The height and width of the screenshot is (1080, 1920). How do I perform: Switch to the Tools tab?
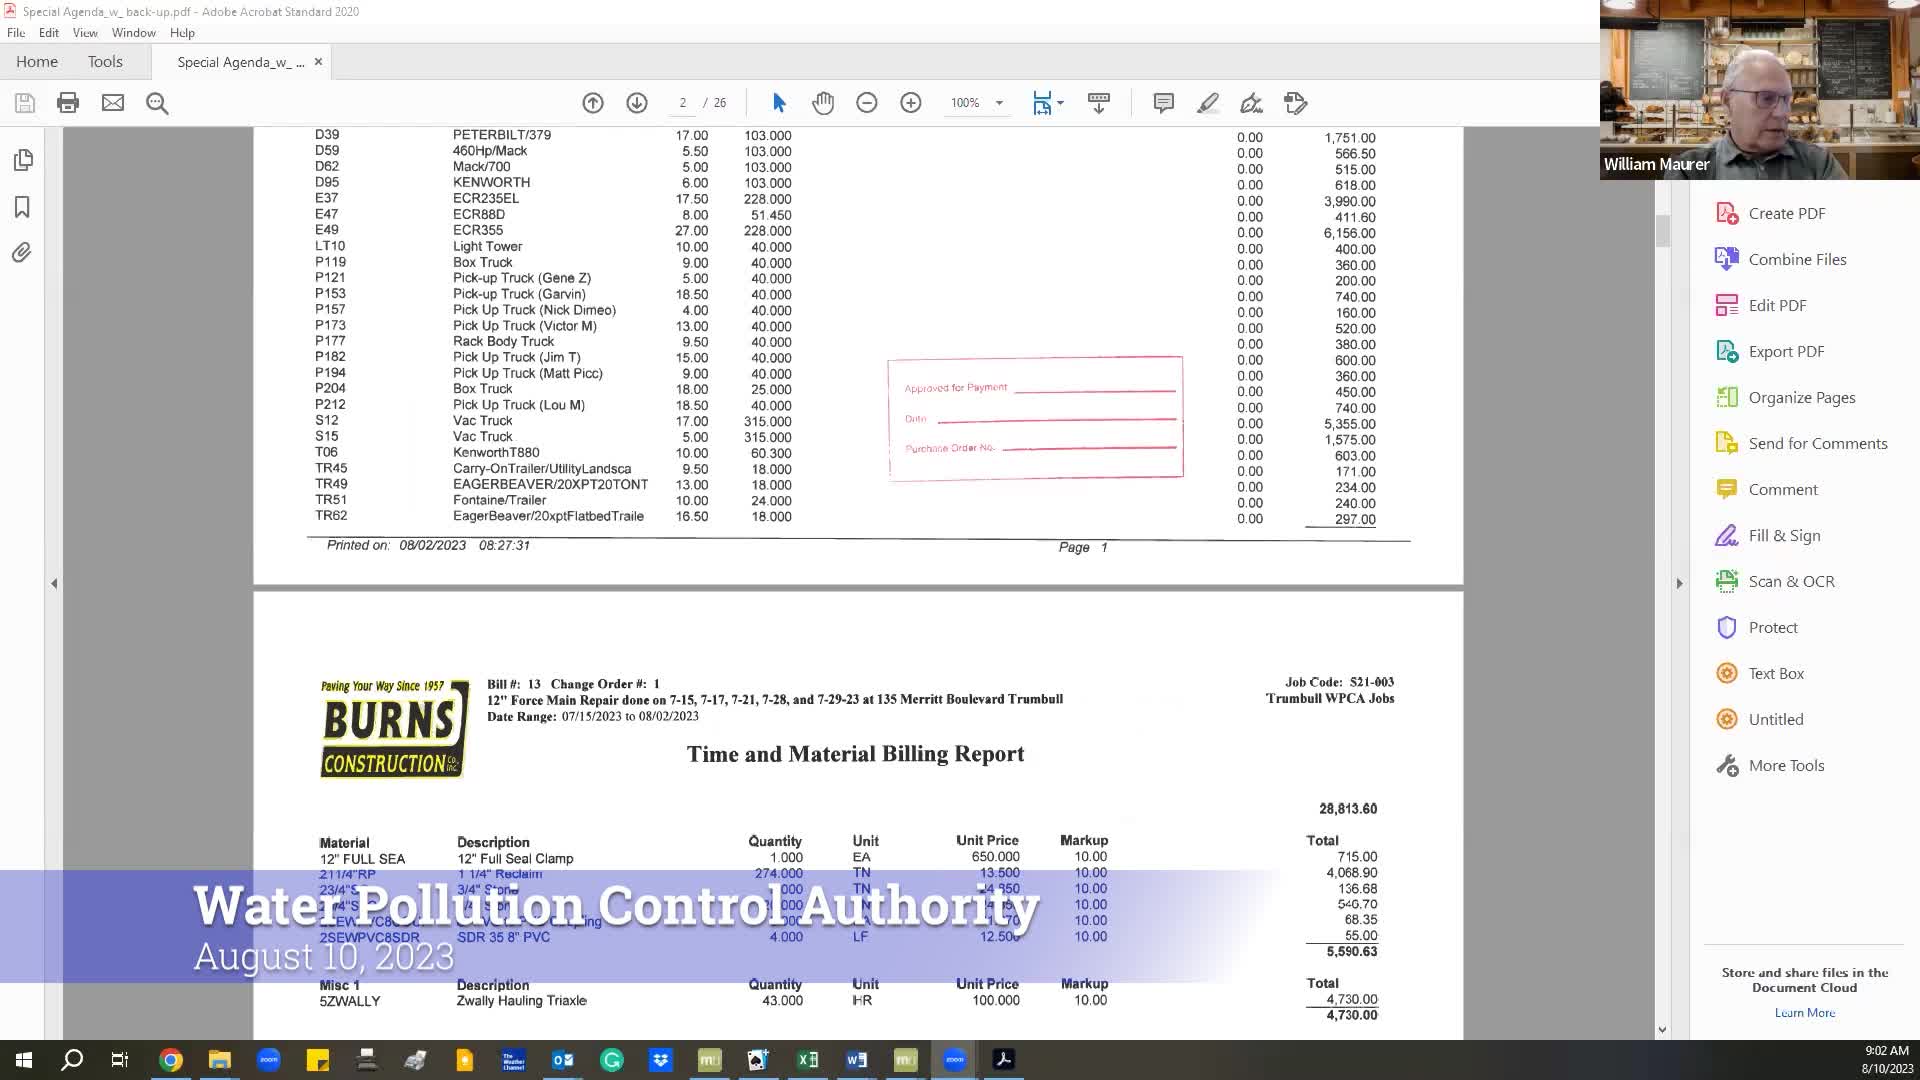(x=105, y=61)
